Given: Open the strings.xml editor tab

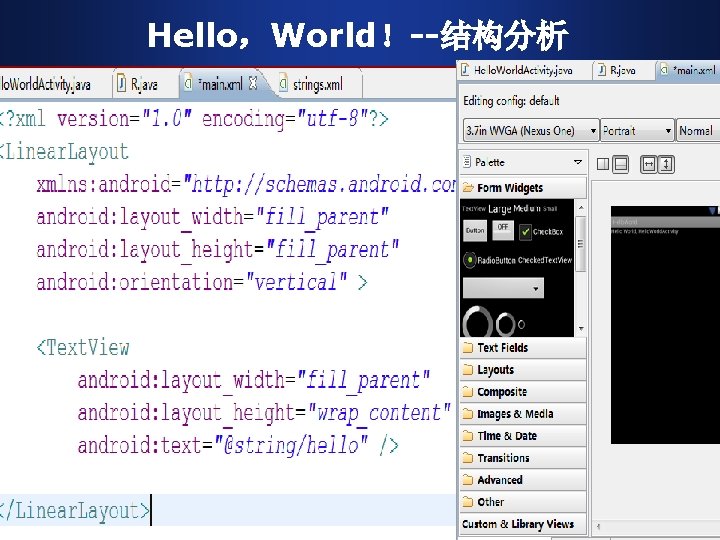Looking at the screenshot, I should 317,85.
